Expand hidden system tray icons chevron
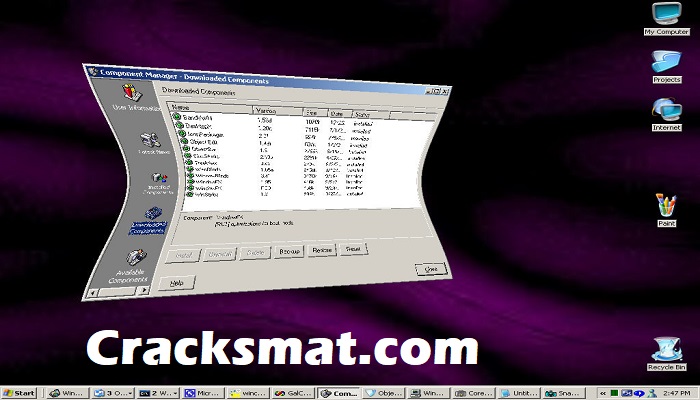 pyautogui.click(x=603, y=393)
